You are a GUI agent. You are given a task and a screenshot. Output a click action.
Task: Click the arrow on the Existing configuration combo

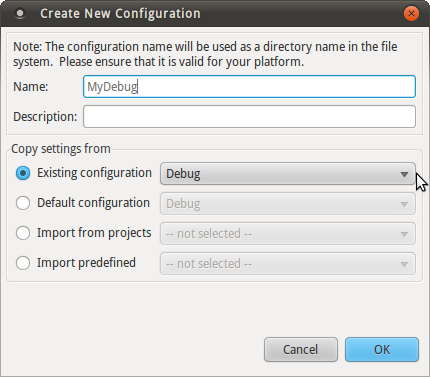click(404, 174)
